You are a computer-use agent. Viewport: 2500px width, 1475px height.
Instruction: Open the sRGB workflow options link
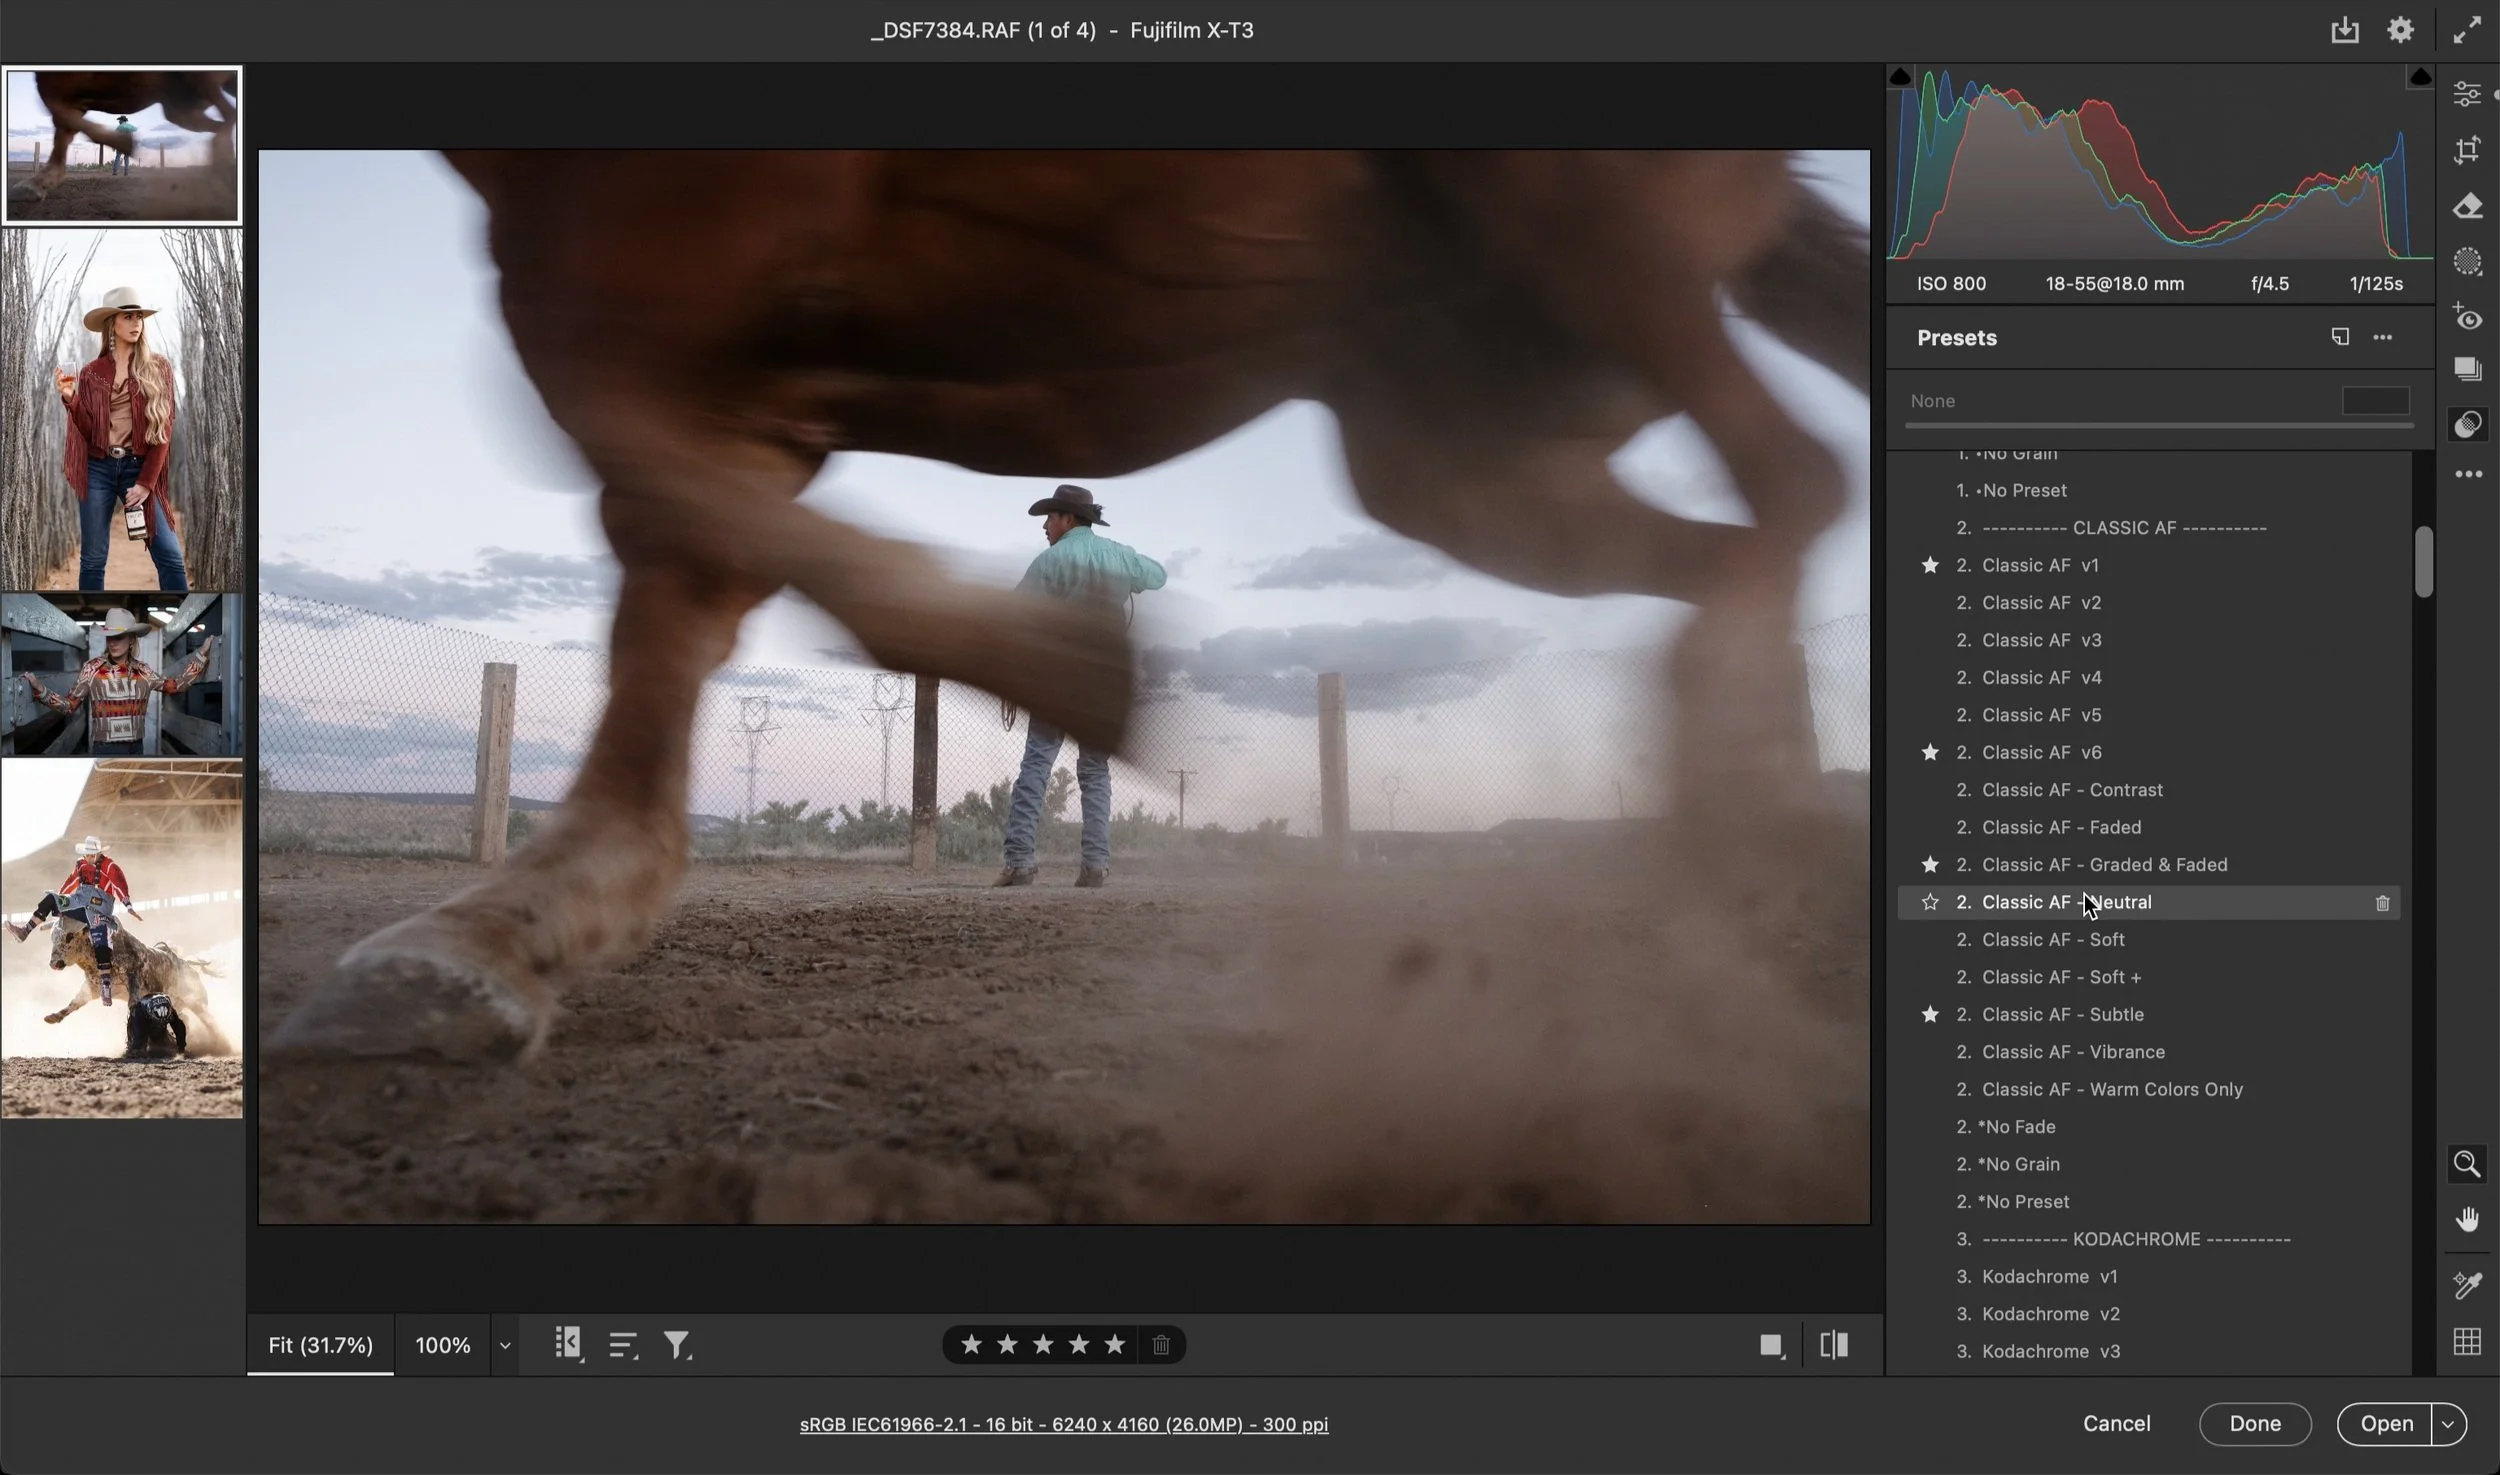(x=1063, y=1424)
